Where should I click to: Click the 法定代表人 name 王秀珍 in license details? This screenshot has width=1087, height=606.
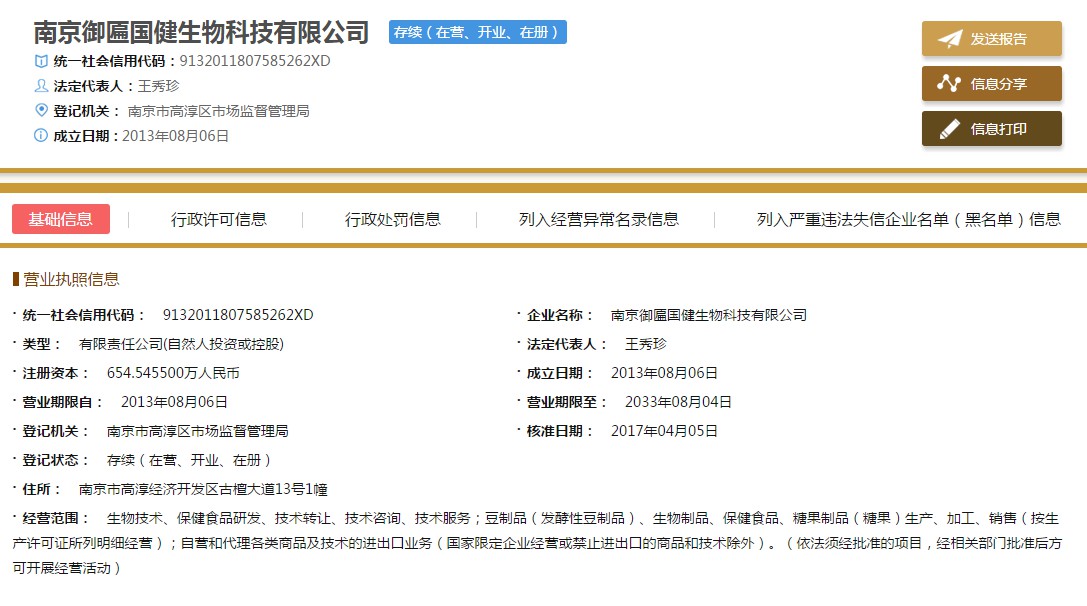tap(645, 344)
